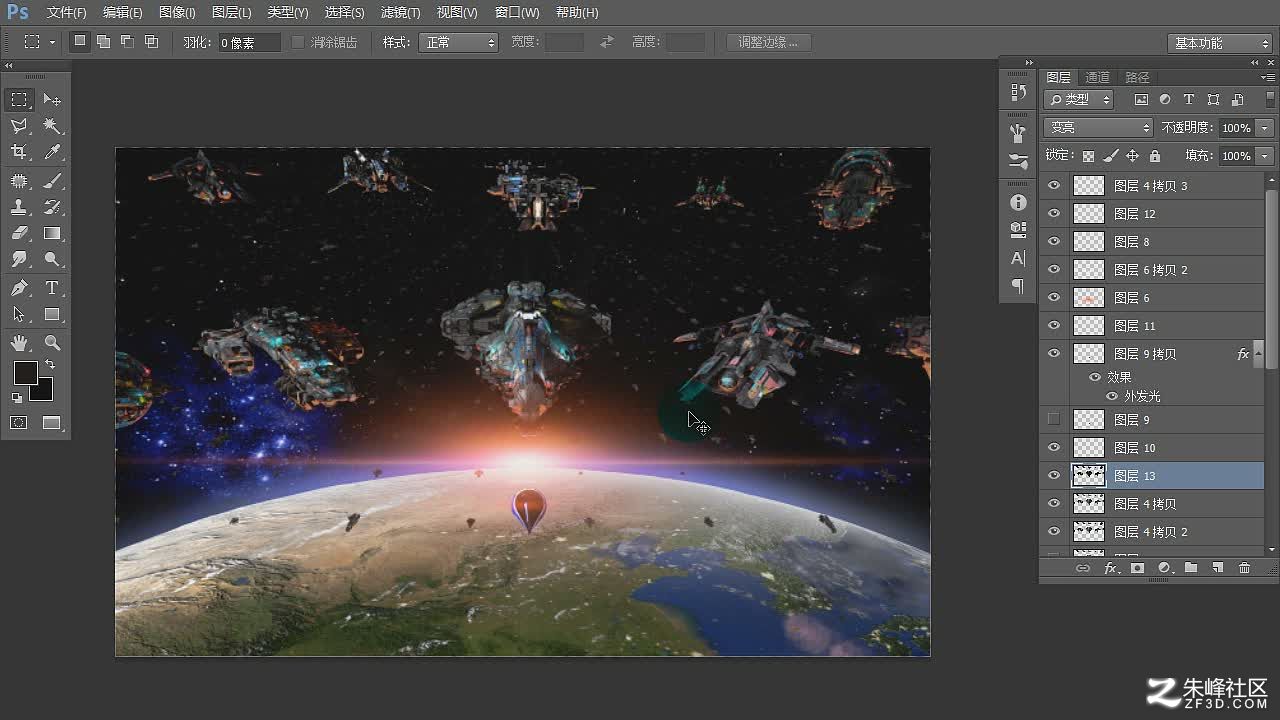
Task: Choose the Polygonal Lasso tool
Action: click(19, 126)
